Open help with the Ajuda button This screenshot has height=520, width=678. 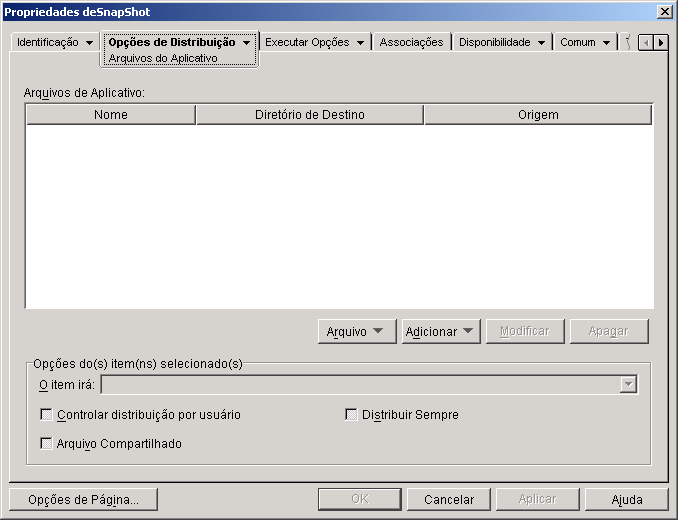click(627, 500)
